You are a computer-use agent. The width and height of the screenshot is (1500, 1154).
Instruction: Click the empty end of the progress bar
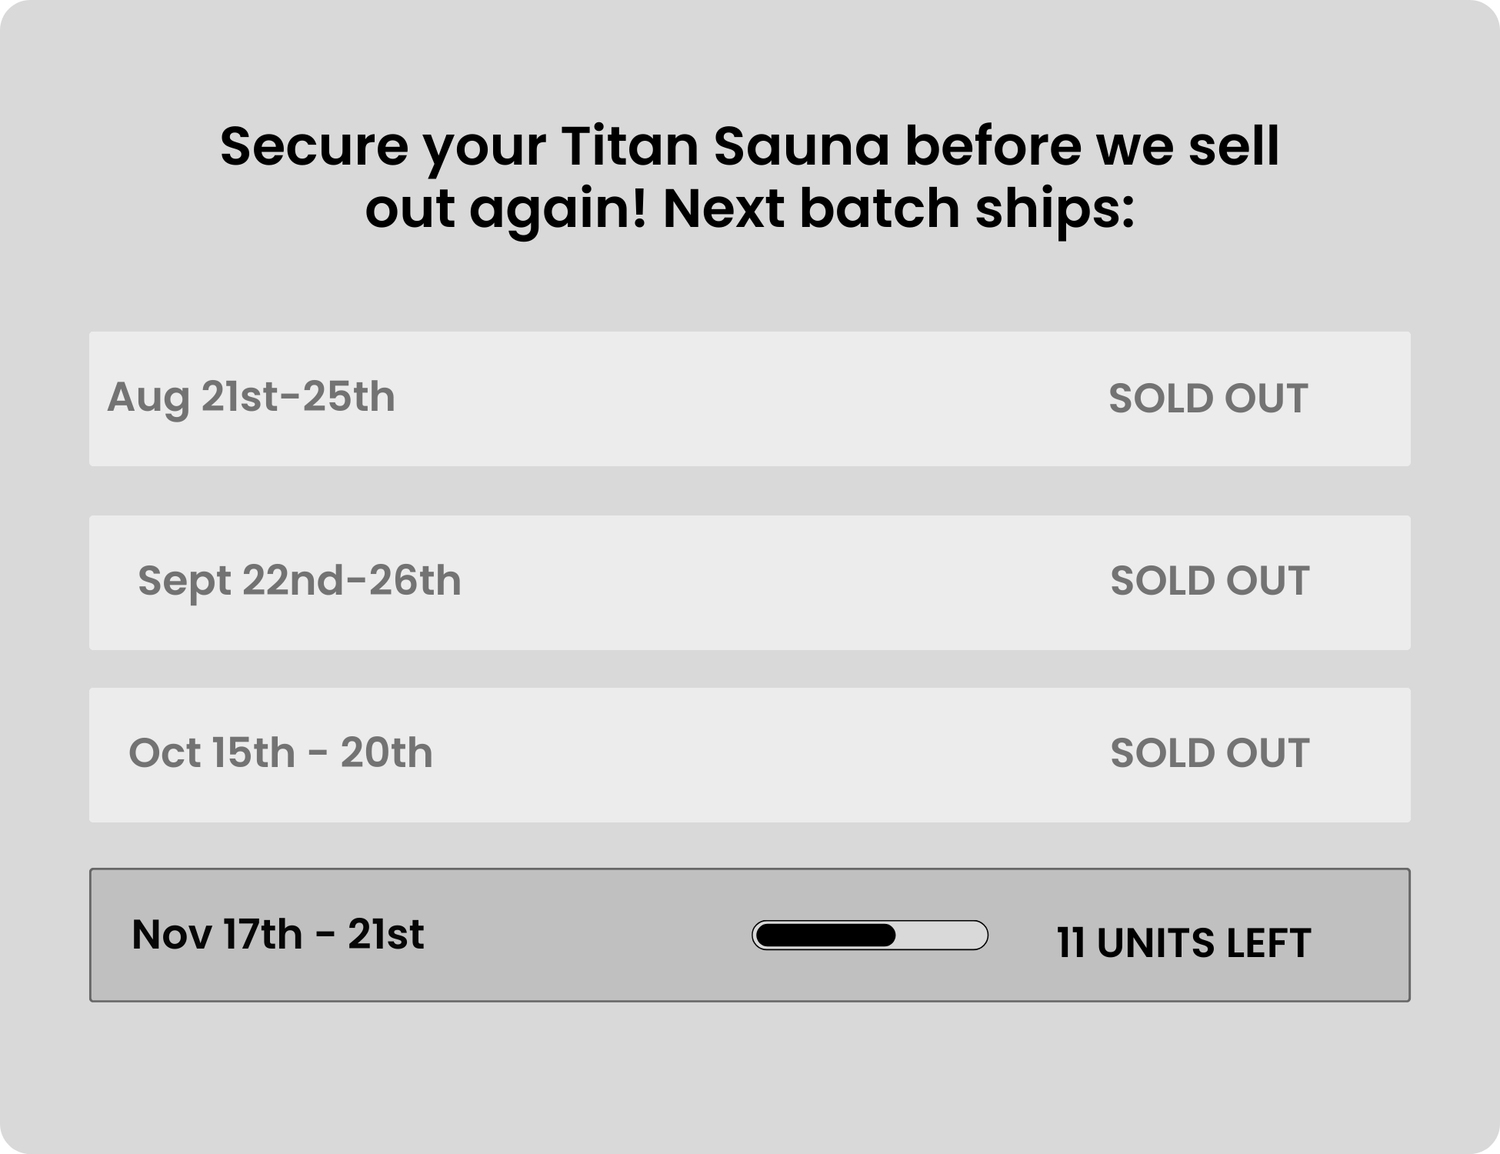coord(943,935)
